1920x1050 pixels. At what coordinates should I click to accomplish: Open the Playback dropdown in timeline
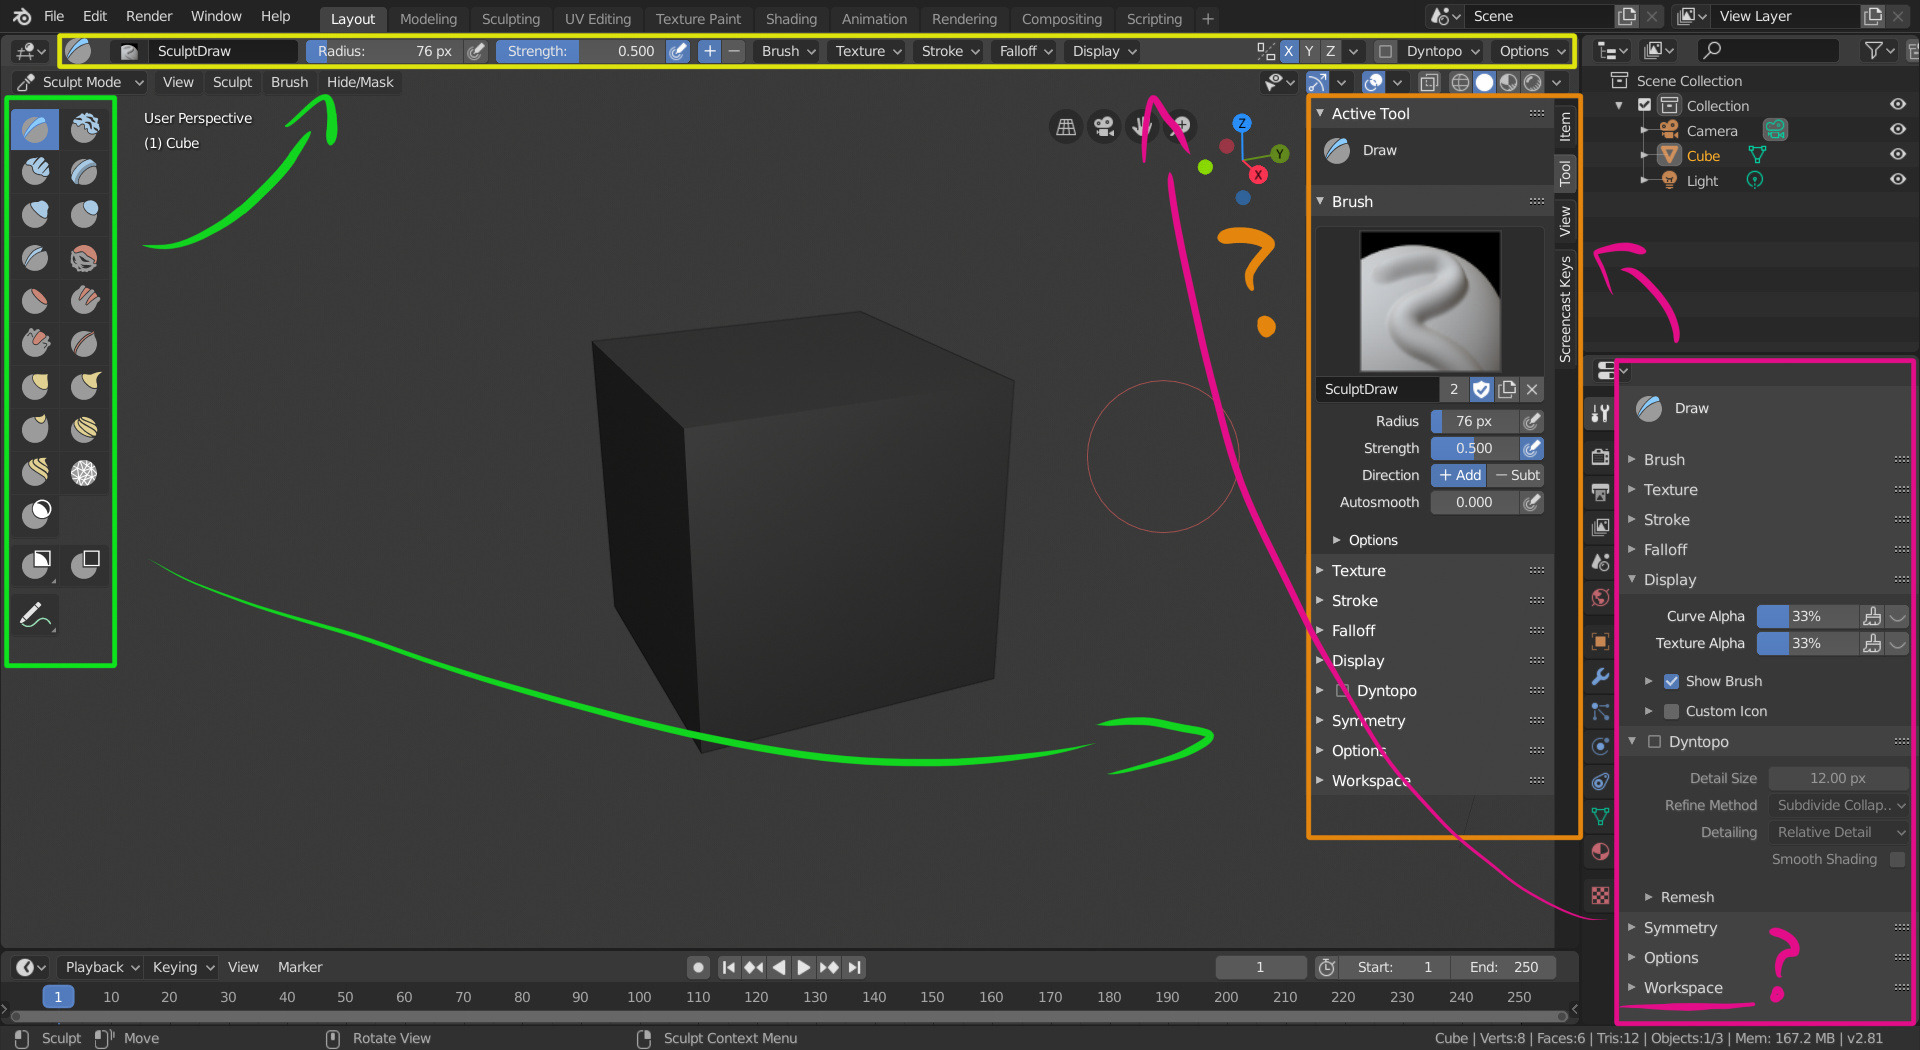101,967
